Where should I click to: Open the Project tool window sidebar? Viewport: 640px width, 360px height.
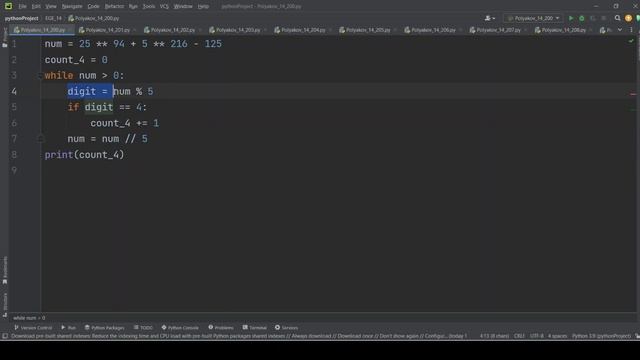click(x=4, y=38)
